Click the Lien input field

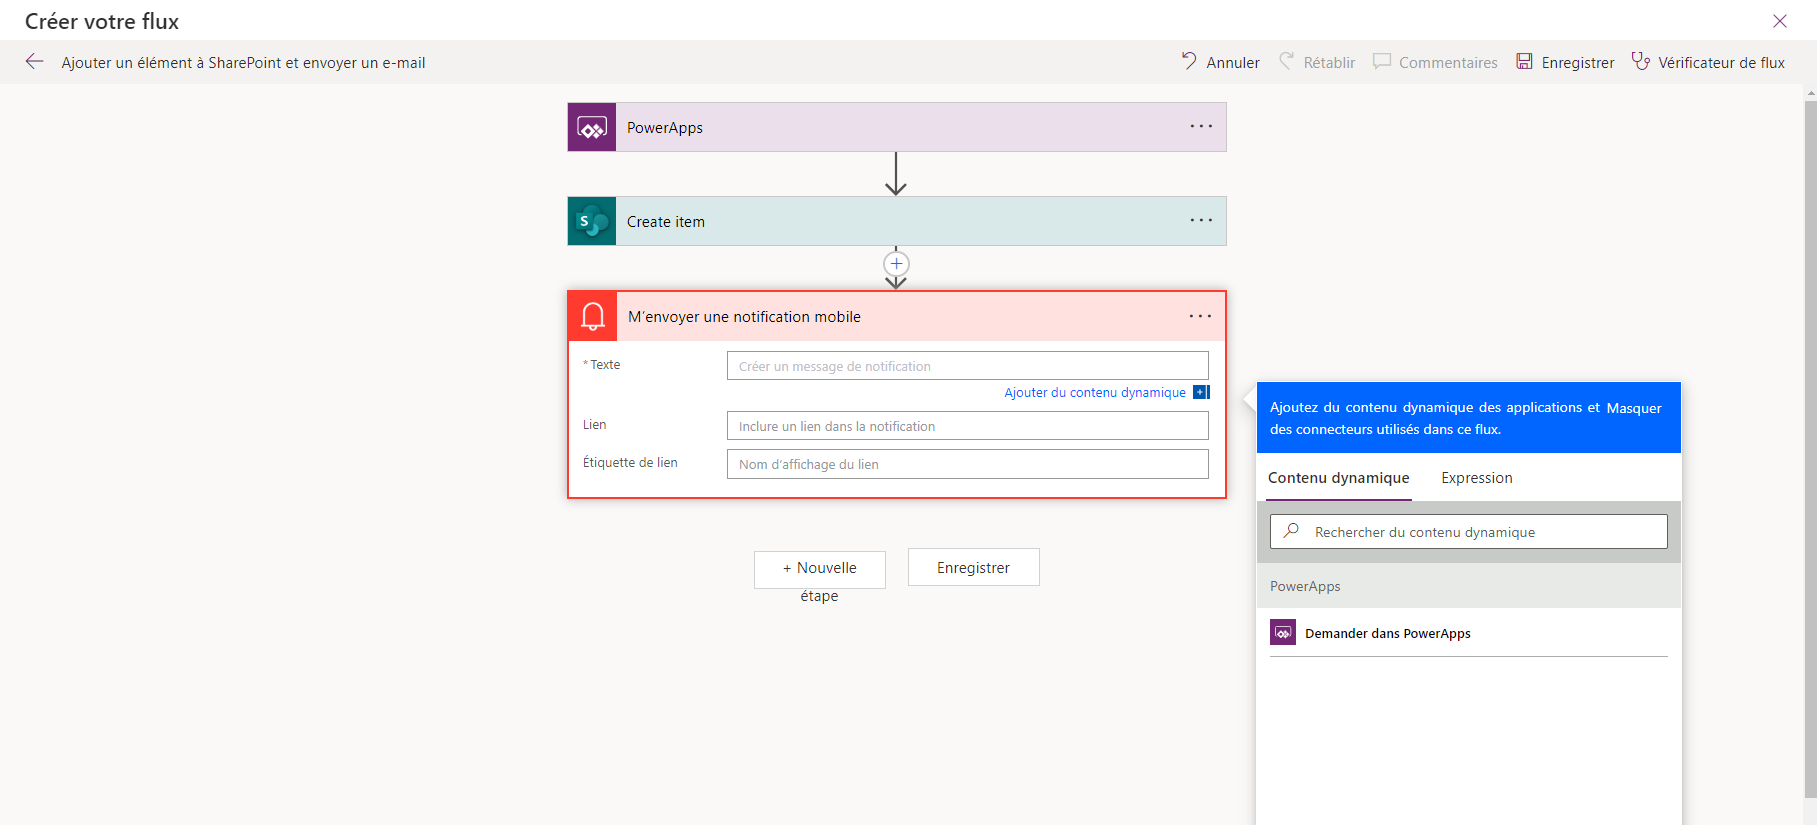pos(967,426)
